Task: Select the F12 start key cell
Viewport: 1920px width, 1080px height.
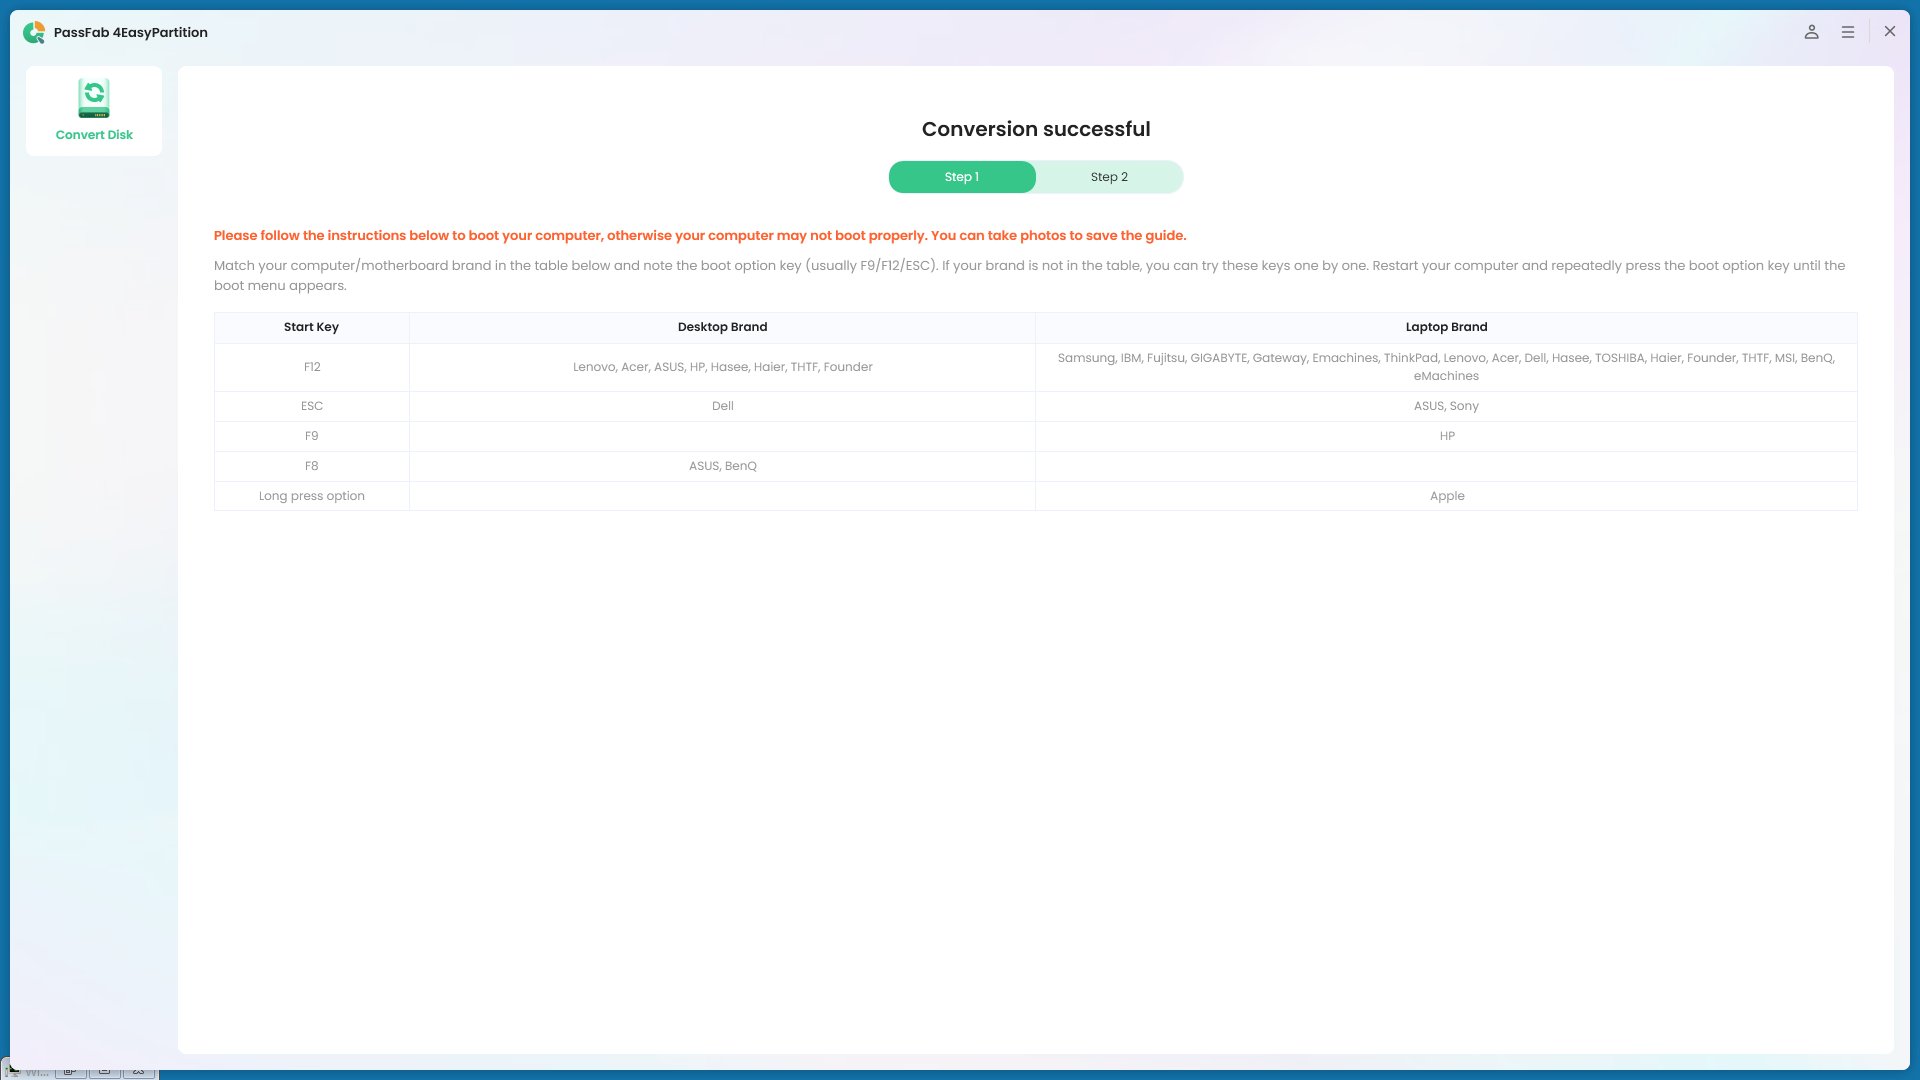Action: click(312, 367)
